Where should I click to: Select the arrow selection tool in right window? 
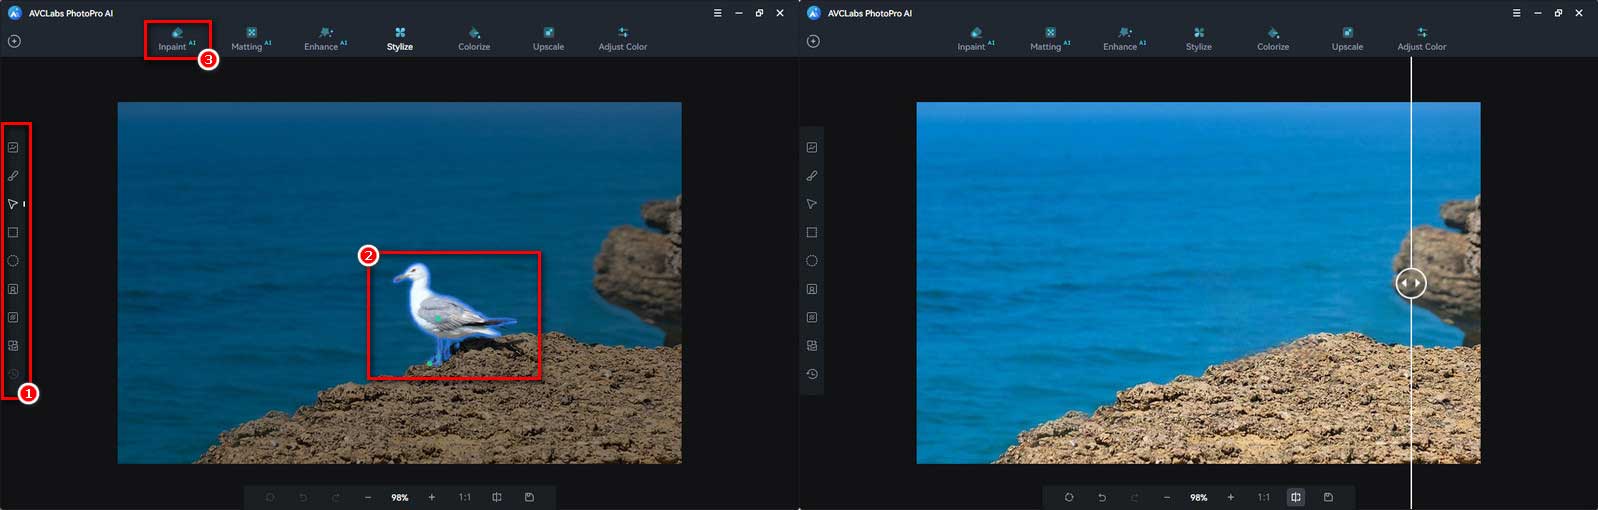[x=812, y=204]
